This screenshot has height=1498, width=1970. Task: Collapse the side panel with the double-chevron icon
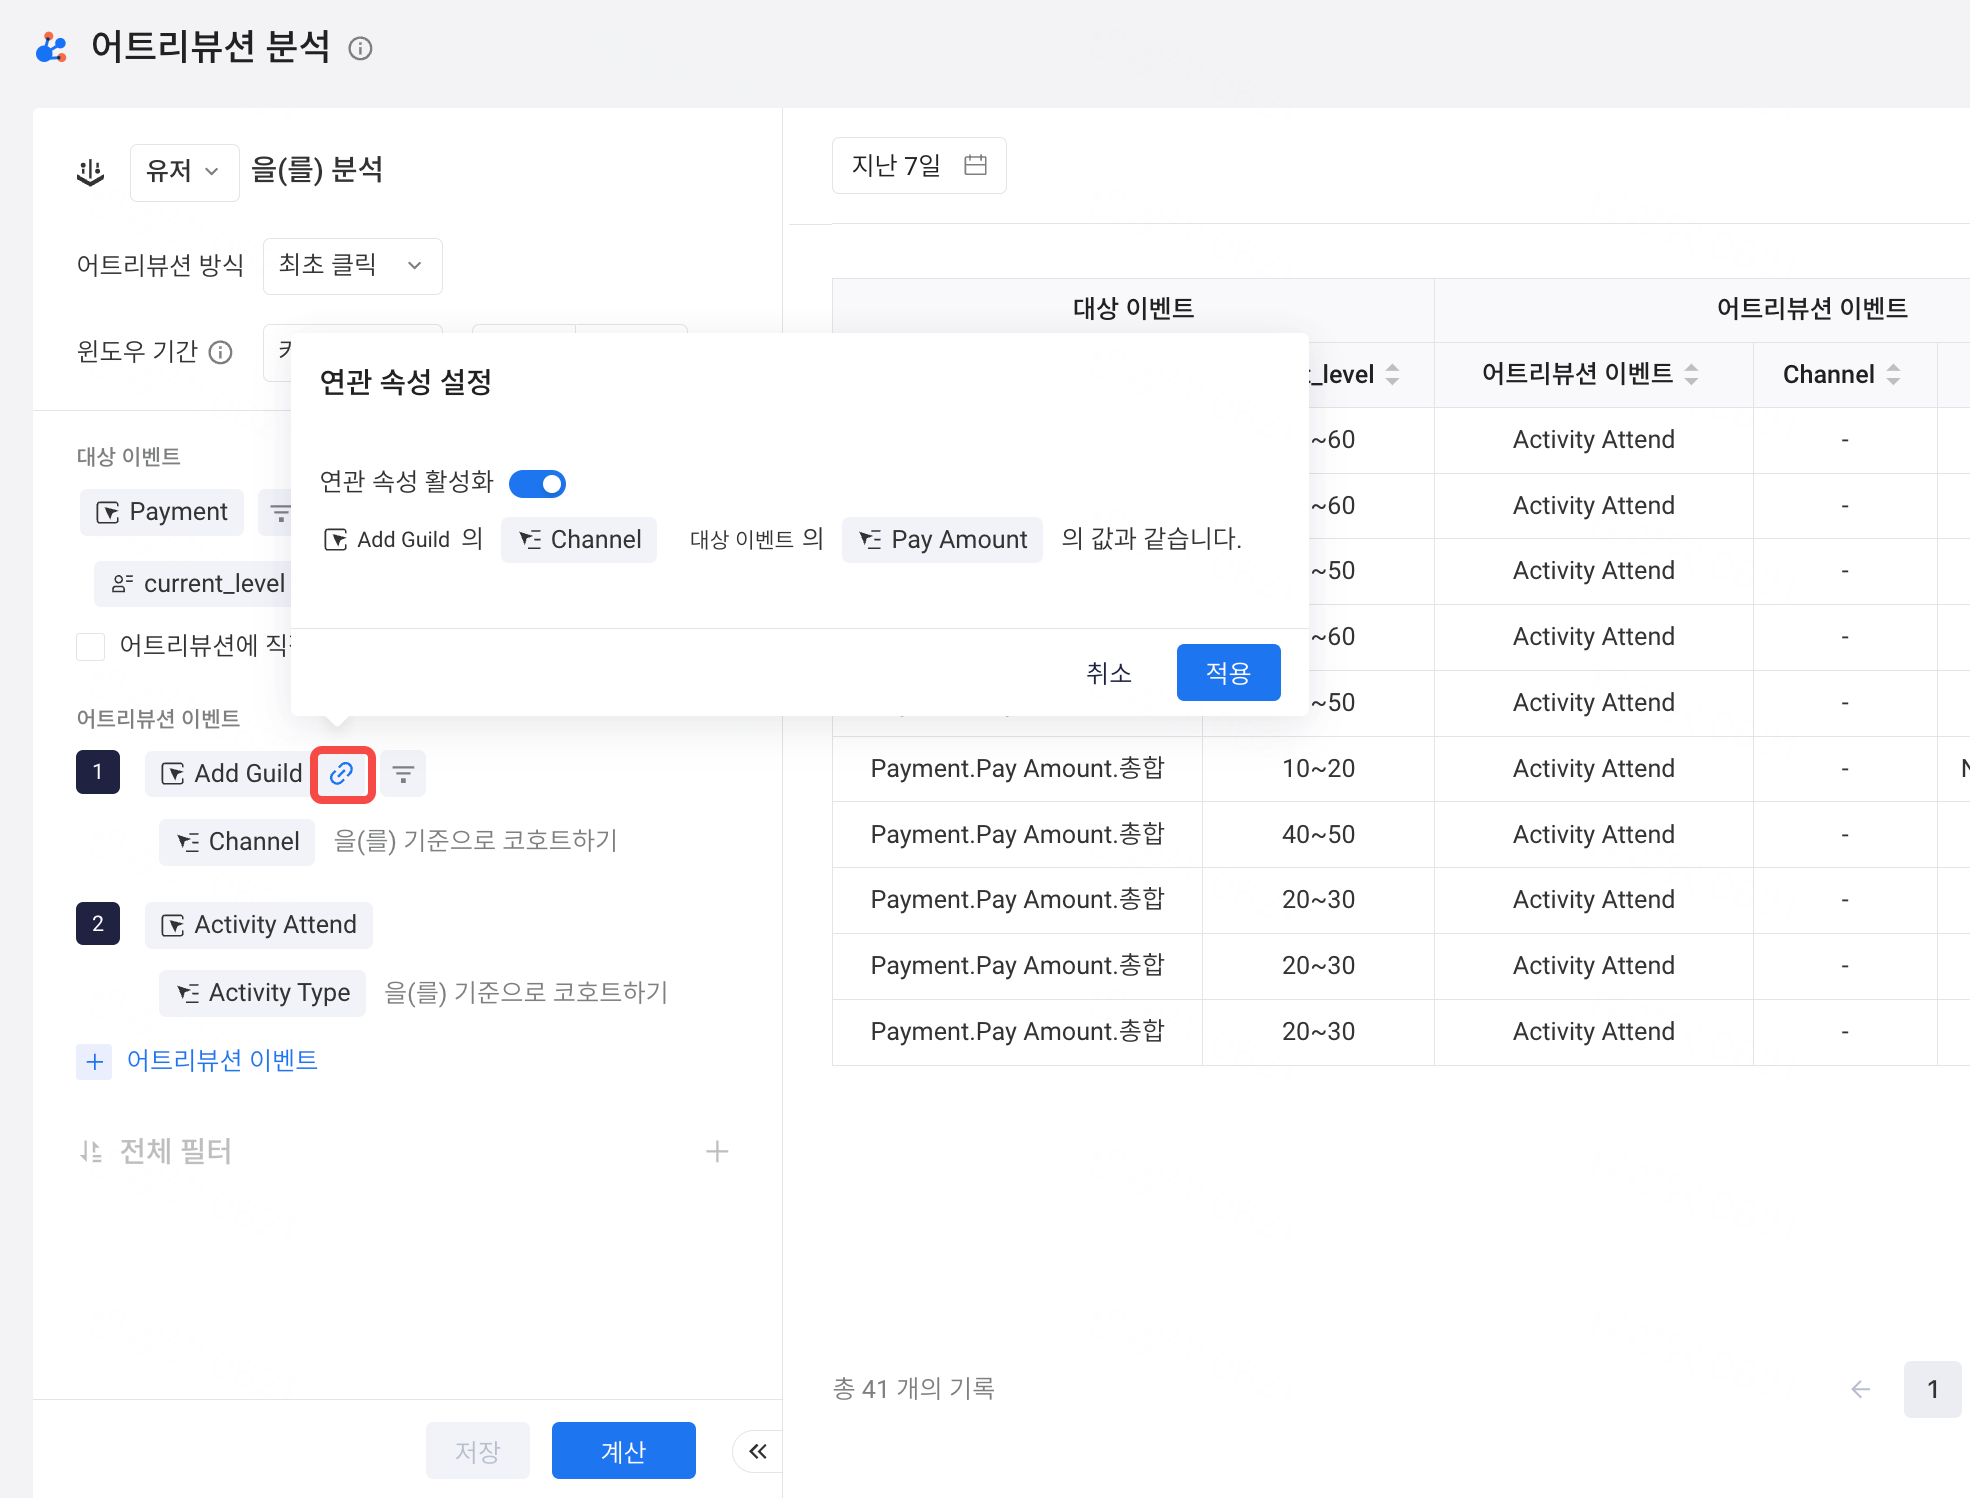(757, 1451)
